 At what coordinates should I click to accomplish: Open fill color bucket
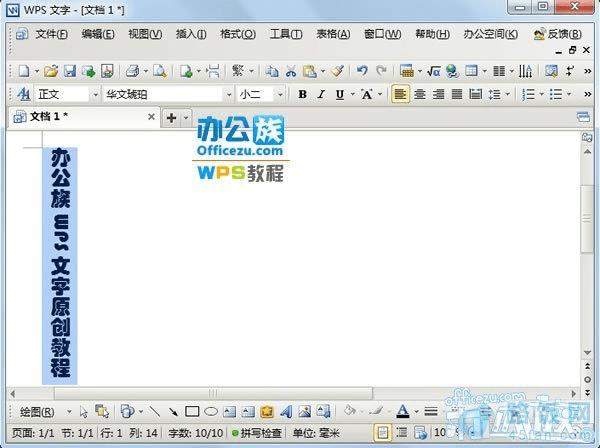coord(350,412)
